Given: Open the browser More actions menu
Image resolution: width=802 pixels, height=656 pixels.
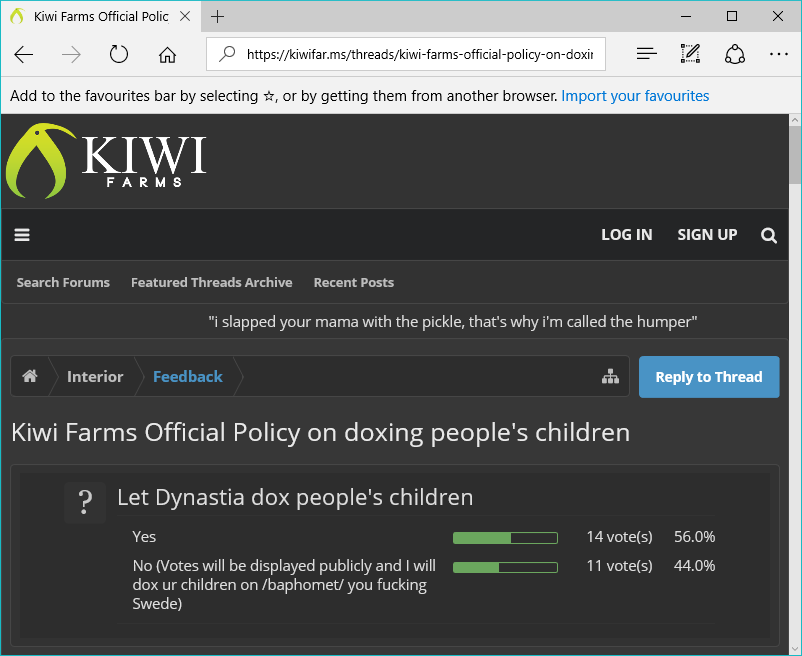Looking at the screenshot, I should tap(778, 54).
